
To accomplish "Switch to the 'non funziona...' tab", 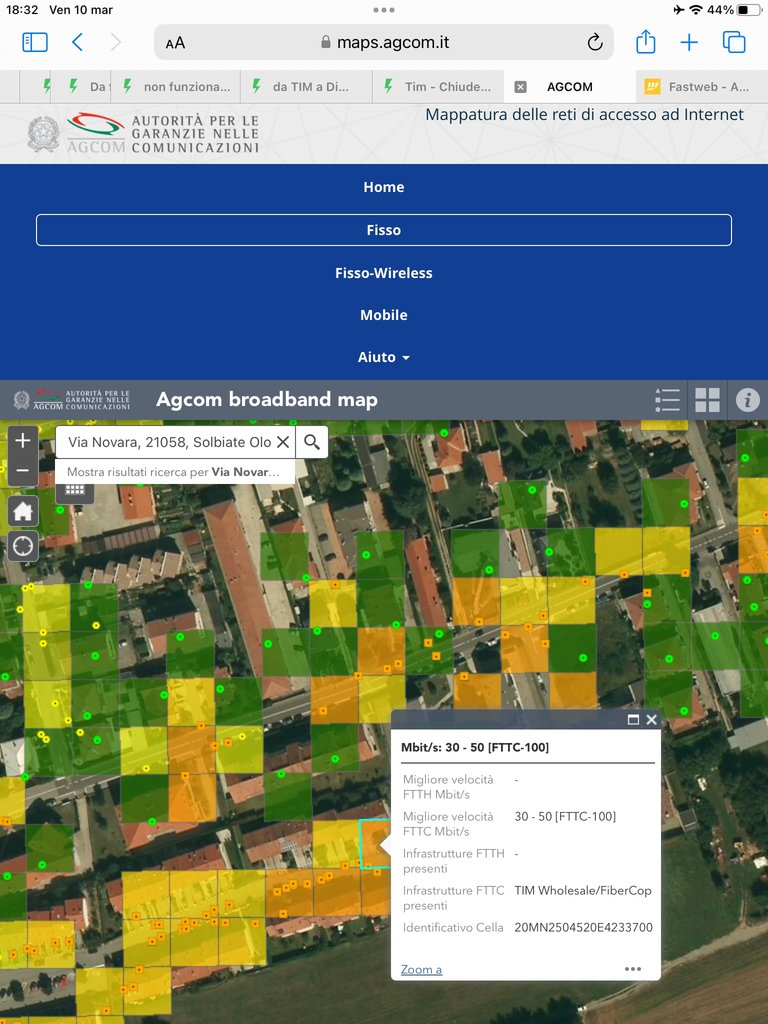I will coord(176,87).
